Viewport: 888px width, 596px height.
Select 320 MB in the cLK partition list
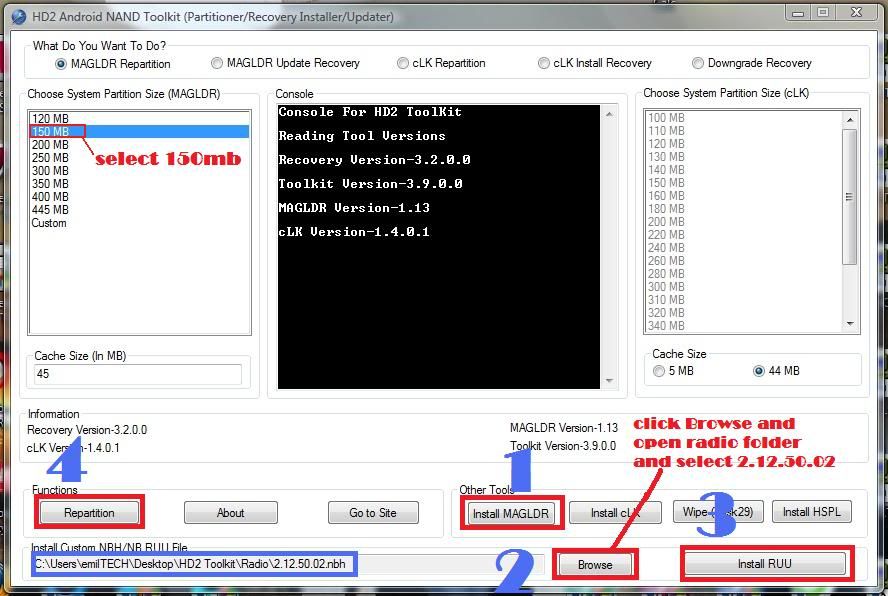click(744, 313)
